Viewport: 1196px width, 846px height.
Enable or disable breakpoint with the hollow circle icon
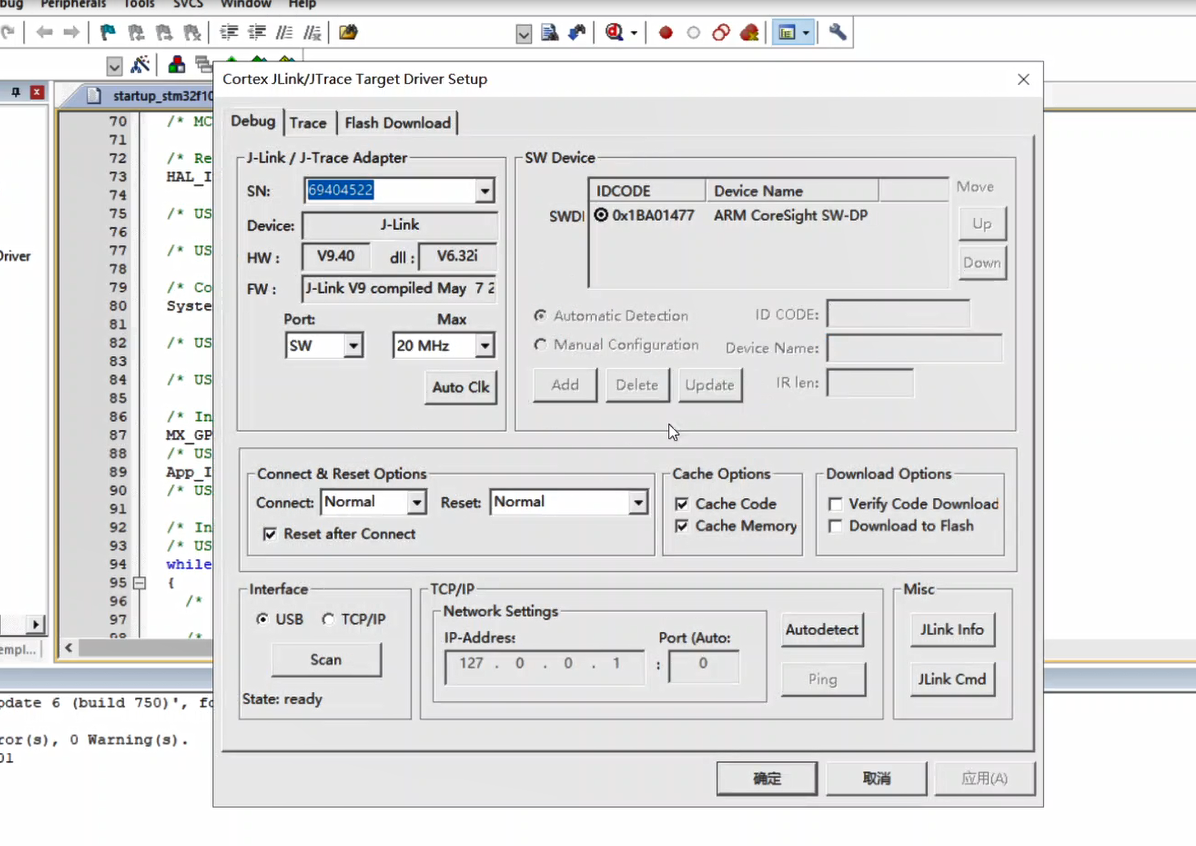(693, 32)
